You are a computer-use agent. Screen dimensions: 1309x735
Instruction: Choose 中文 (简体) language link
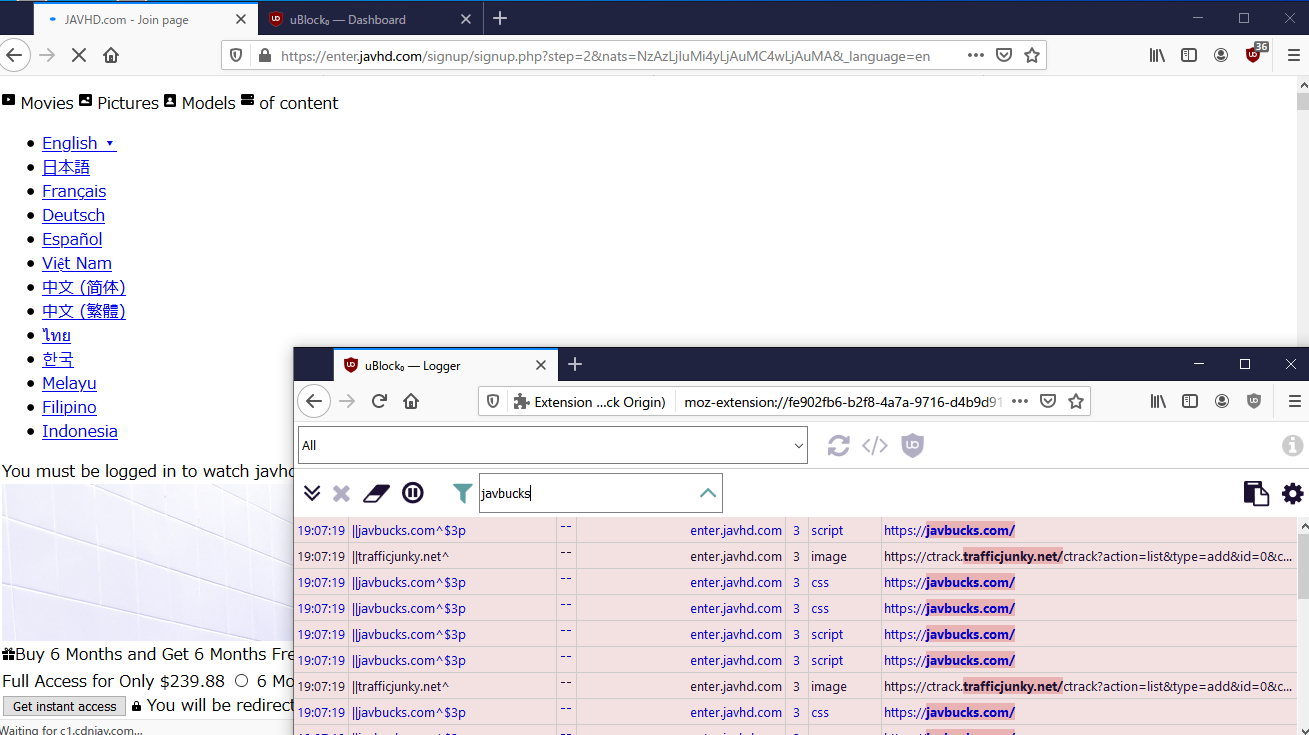point(84,287)
